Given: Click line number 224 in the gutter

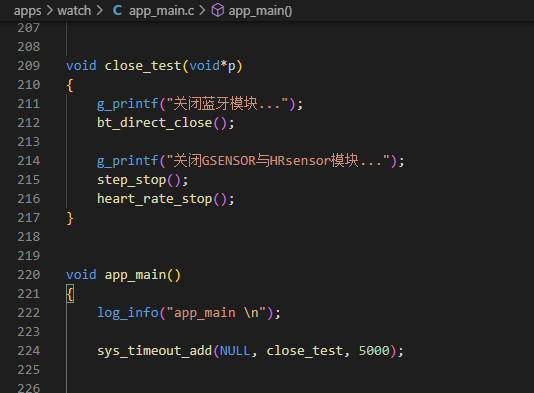Looking at the screenshot, I should (29, 351).
